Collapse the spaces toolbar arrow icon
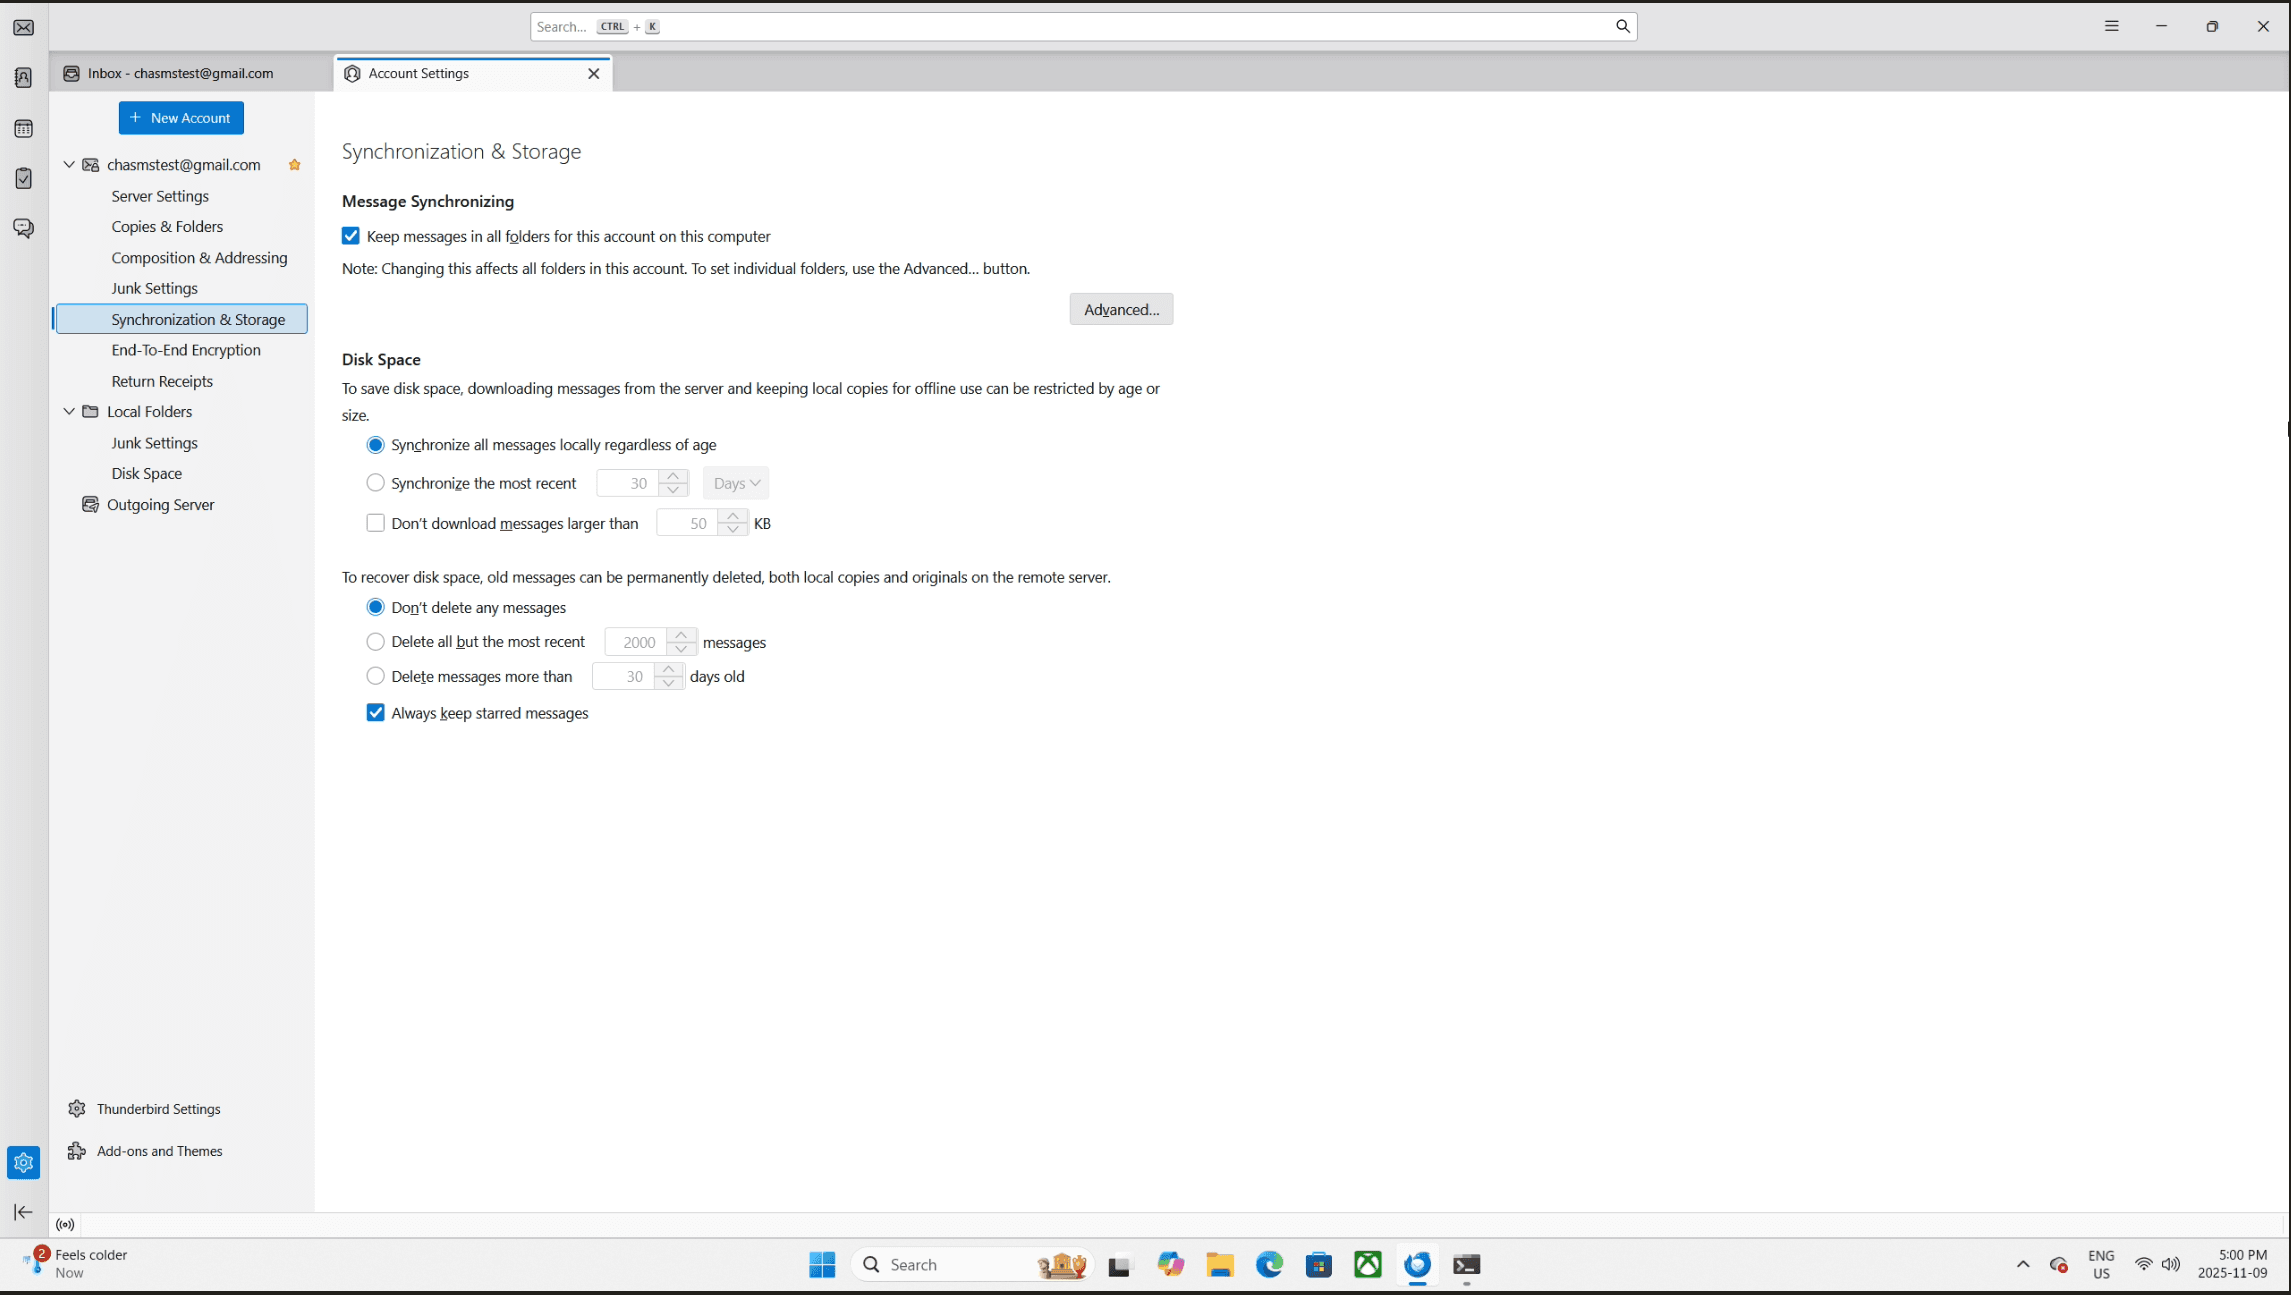 [x=23, y=1212]
